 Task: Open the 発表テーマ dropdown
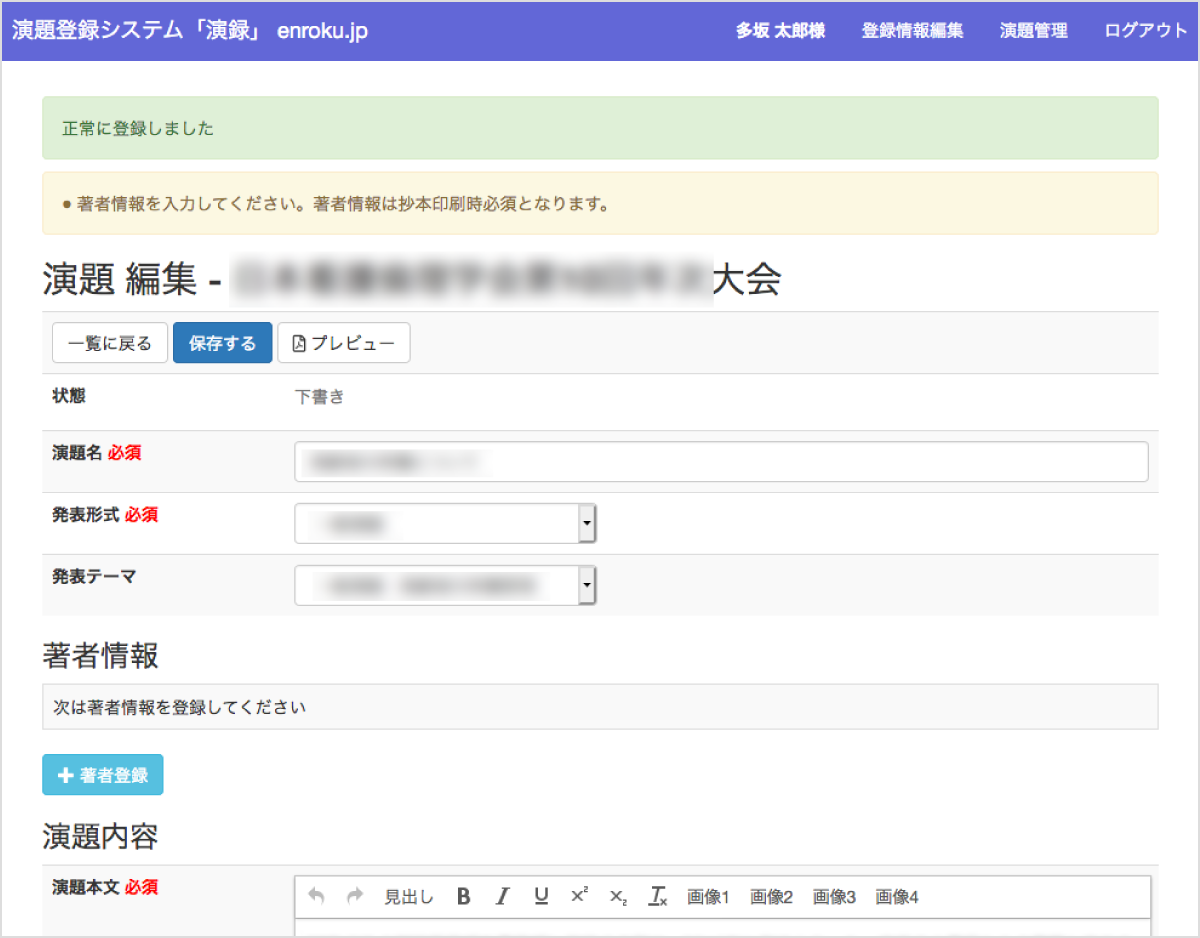point(445,585)
